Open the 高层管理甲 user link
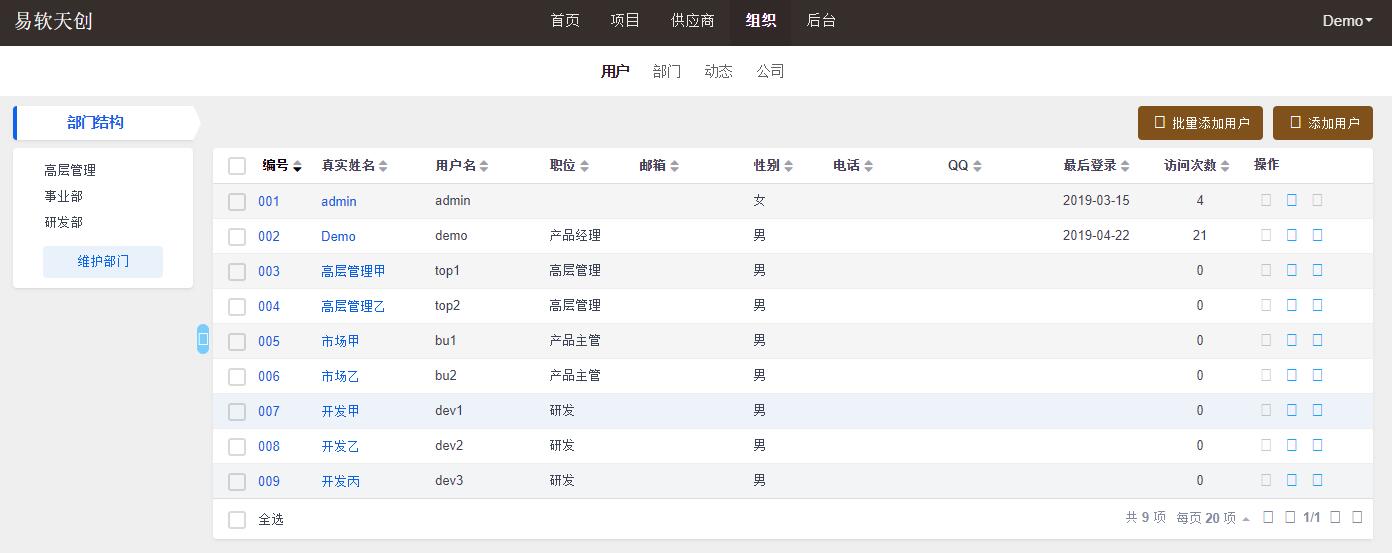 click(353, 271)
